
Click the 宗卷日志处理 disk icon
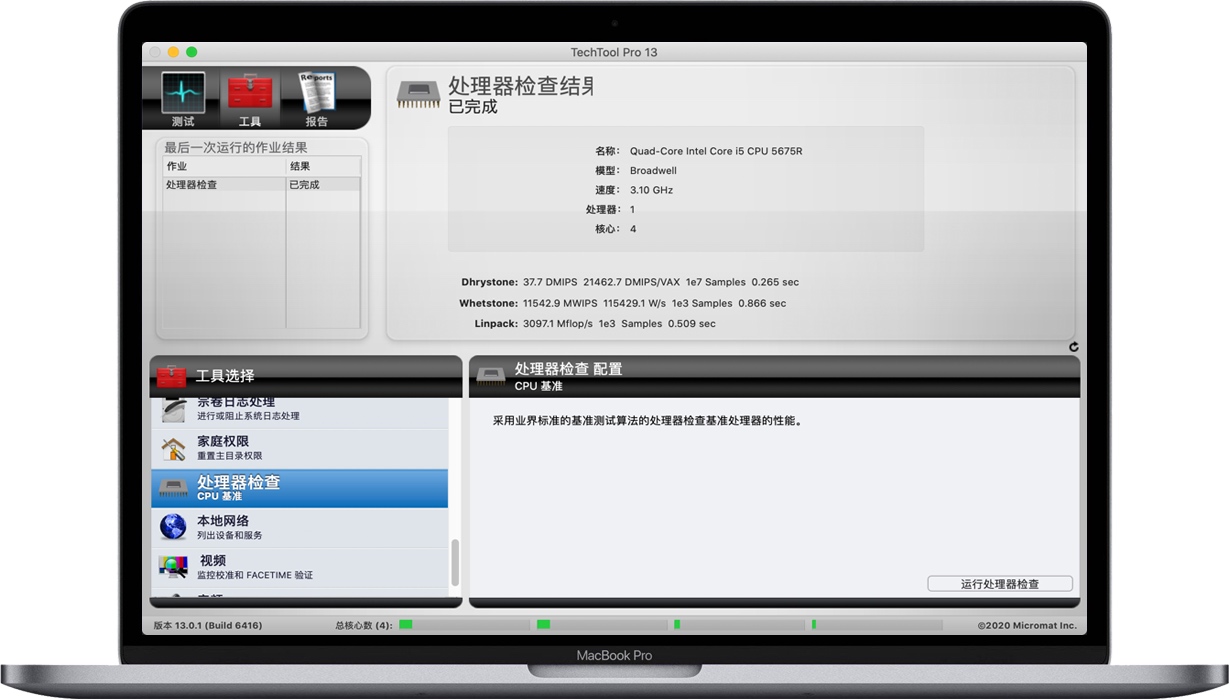point(172,409)
